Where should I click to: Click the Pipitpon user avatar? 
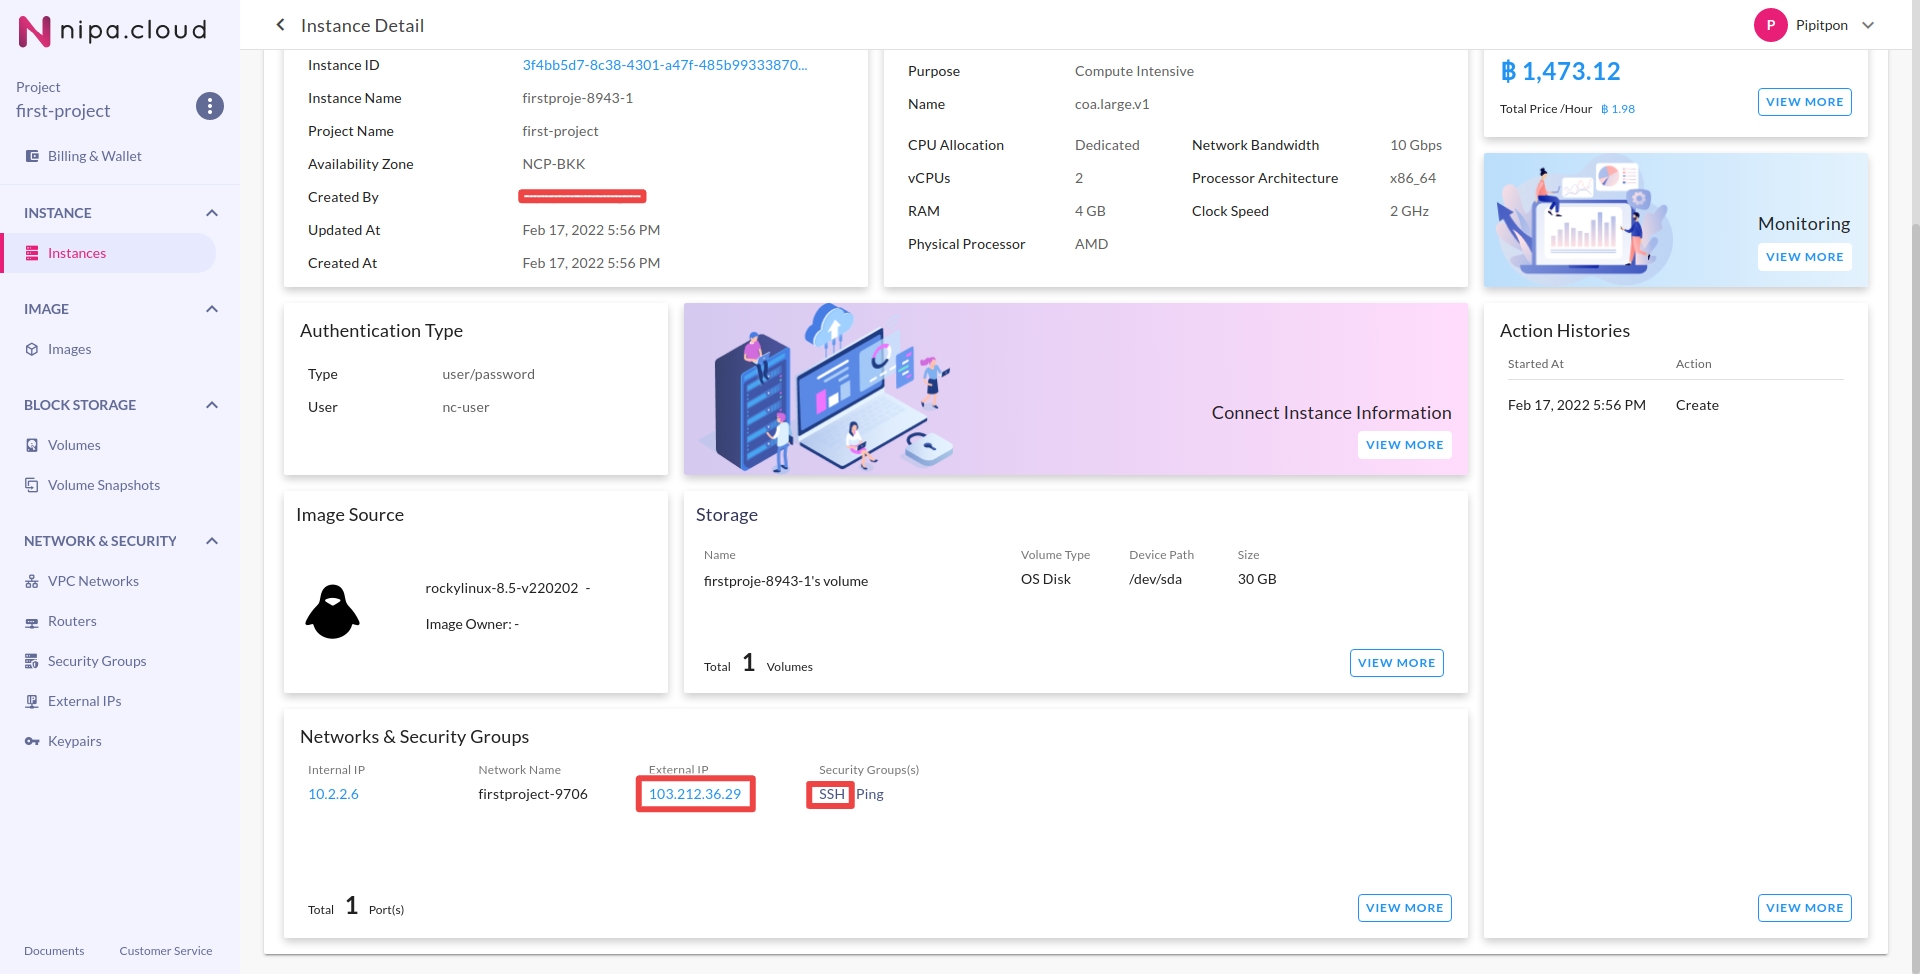click(1770, 25)
